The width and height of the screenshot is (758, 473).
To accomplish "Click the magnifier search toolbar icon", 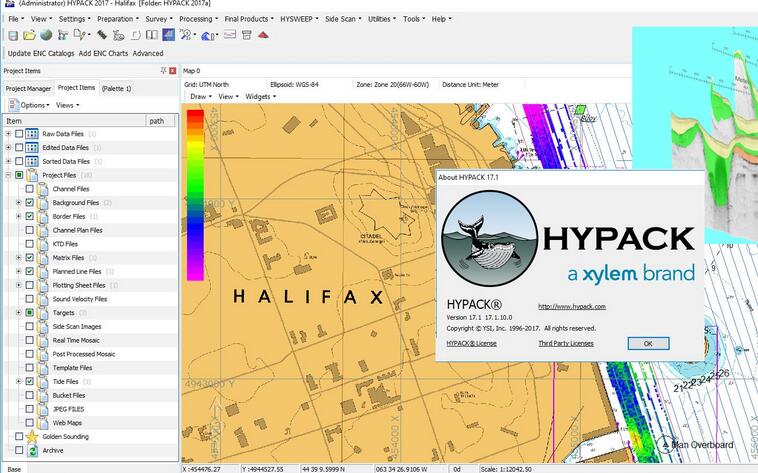I will (186, 35).
